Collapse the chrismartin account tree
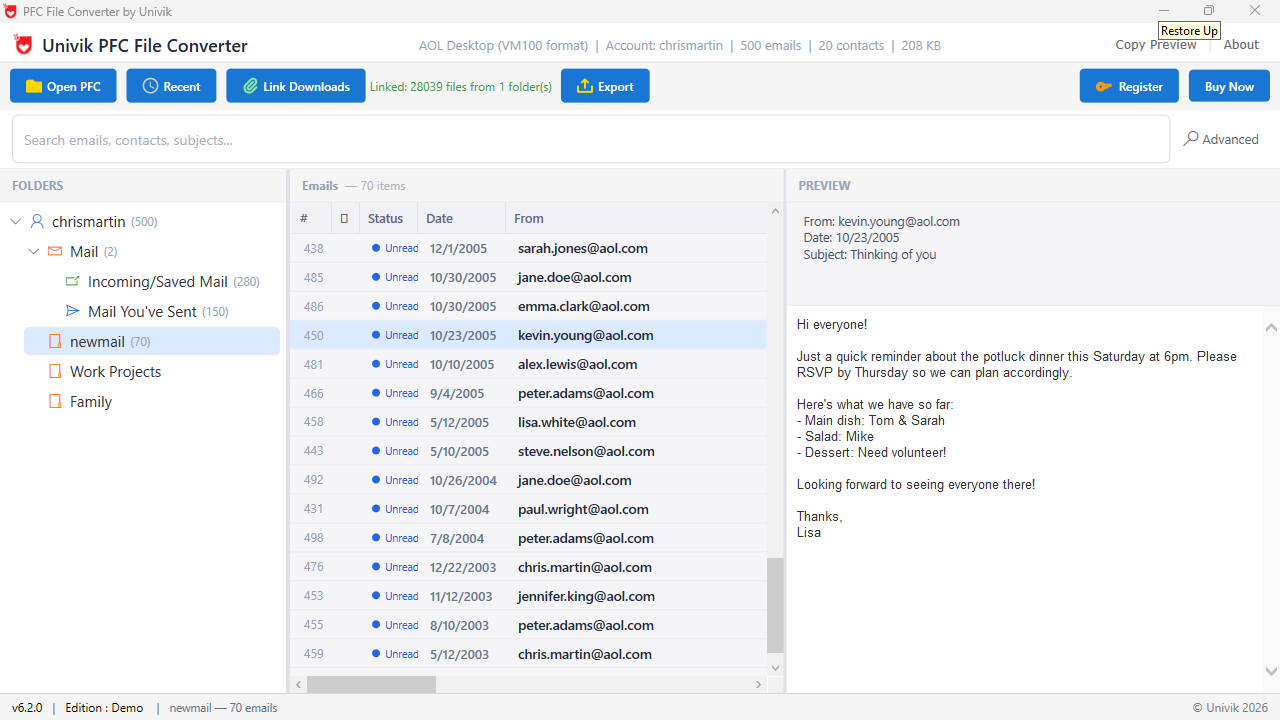The height and width of the screenshot is (720, 1280). (x=15, y=221)
